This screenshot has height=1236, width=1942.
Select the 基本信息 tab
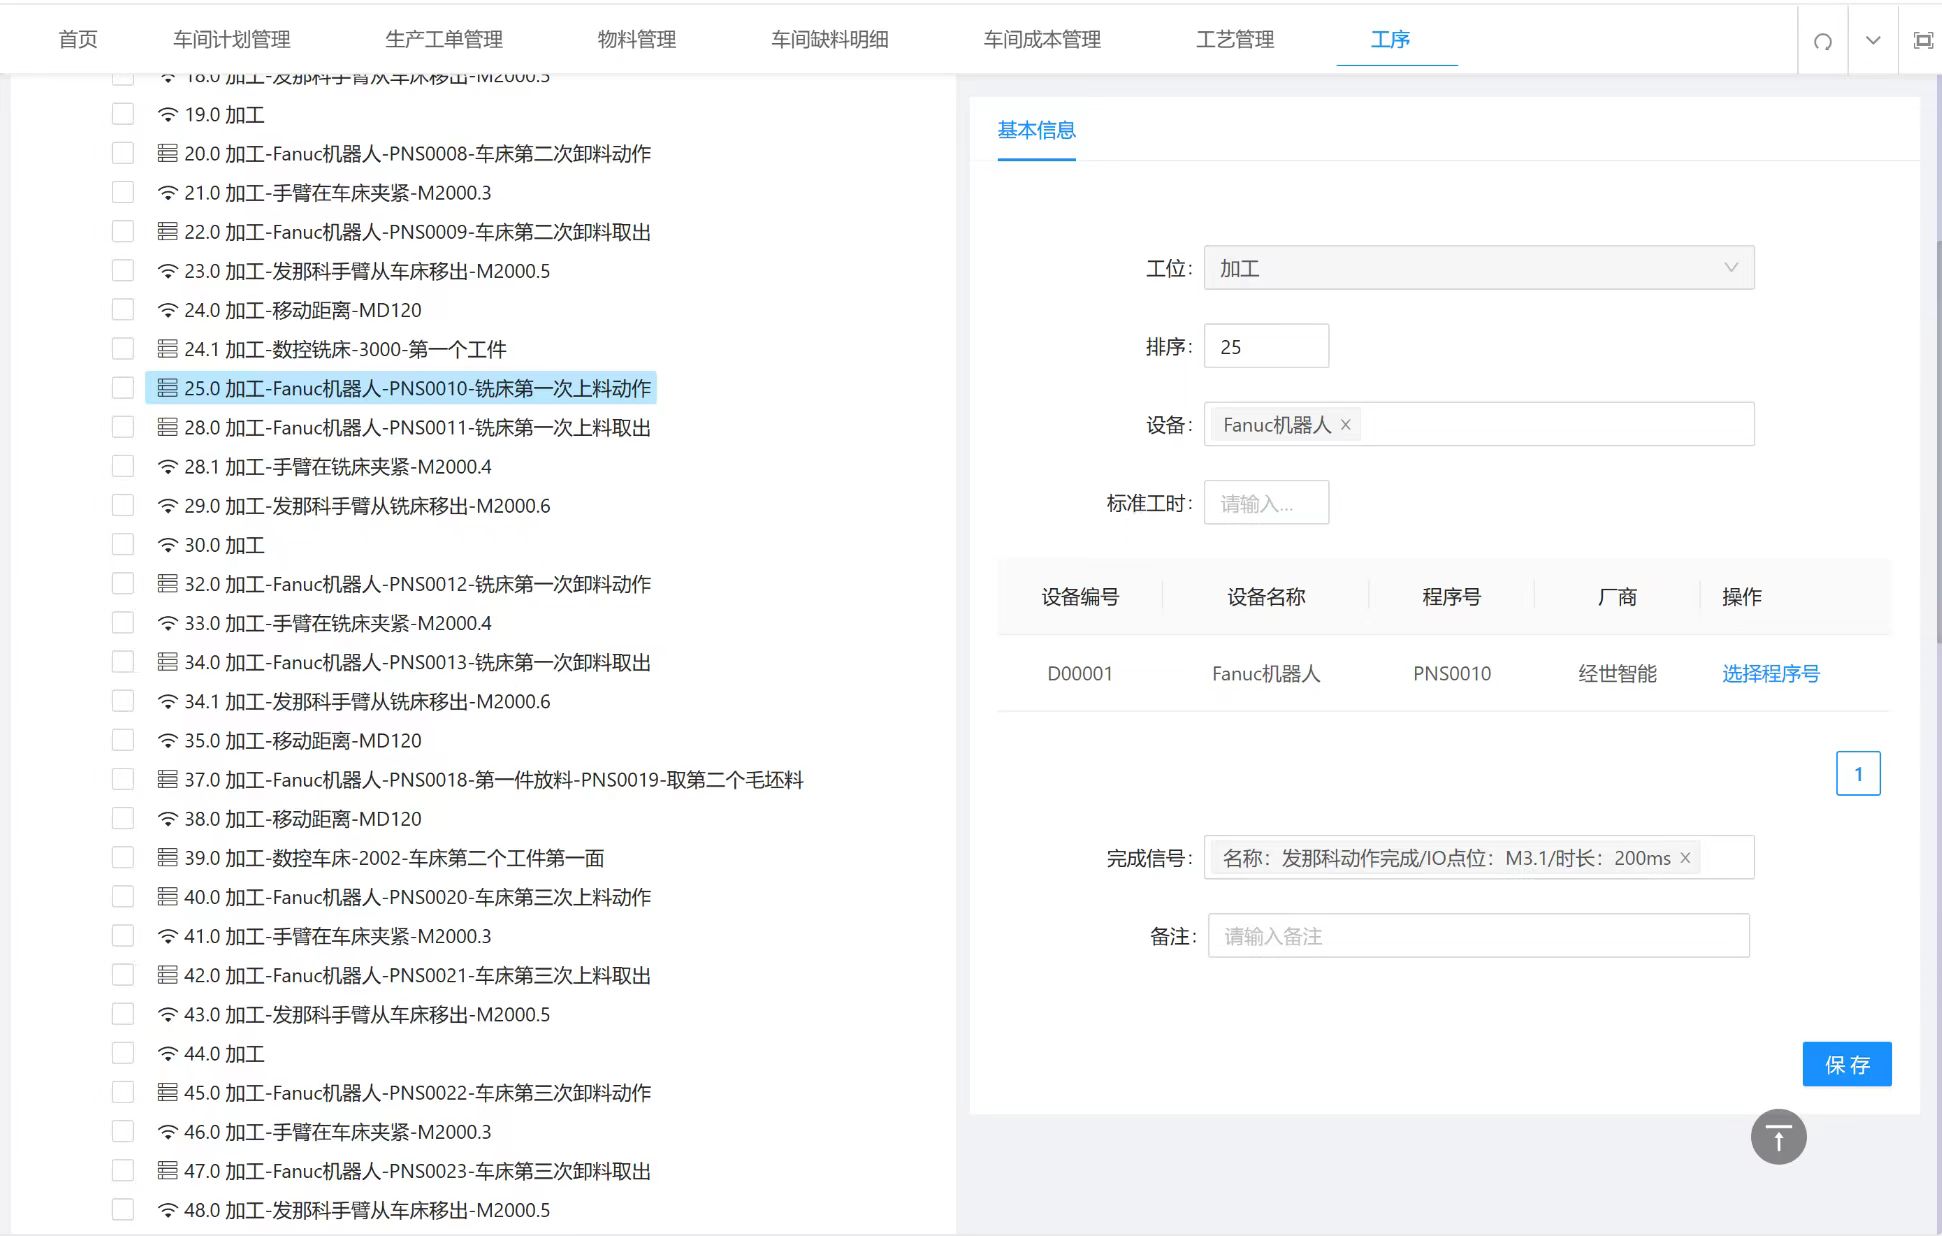coord(1036,130)
